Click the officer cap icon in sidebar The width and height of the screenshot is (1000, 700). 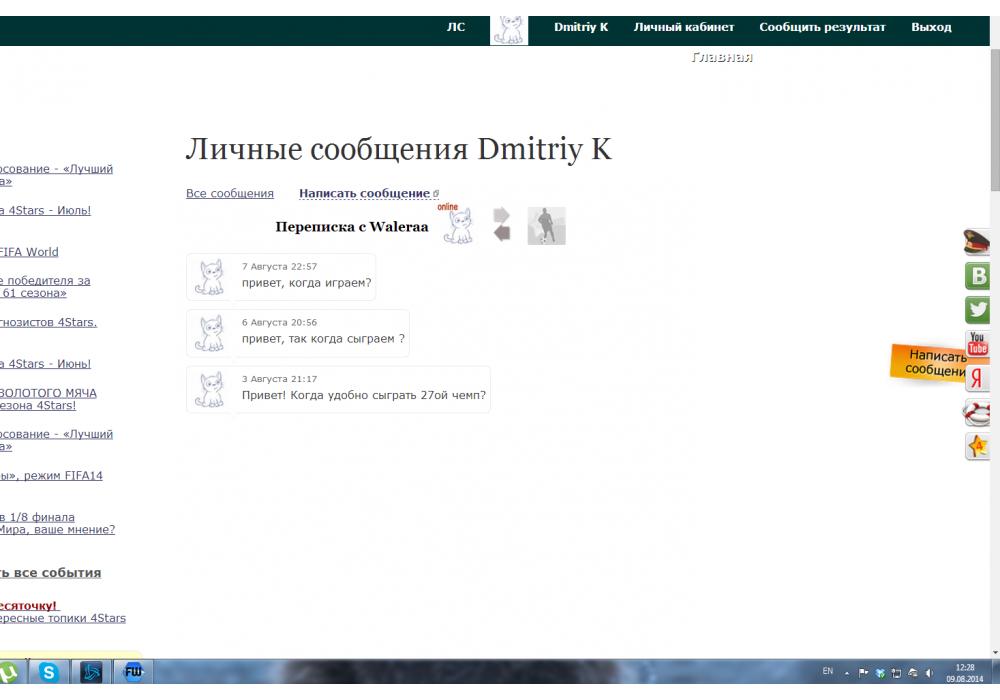(x=977, y=241)
